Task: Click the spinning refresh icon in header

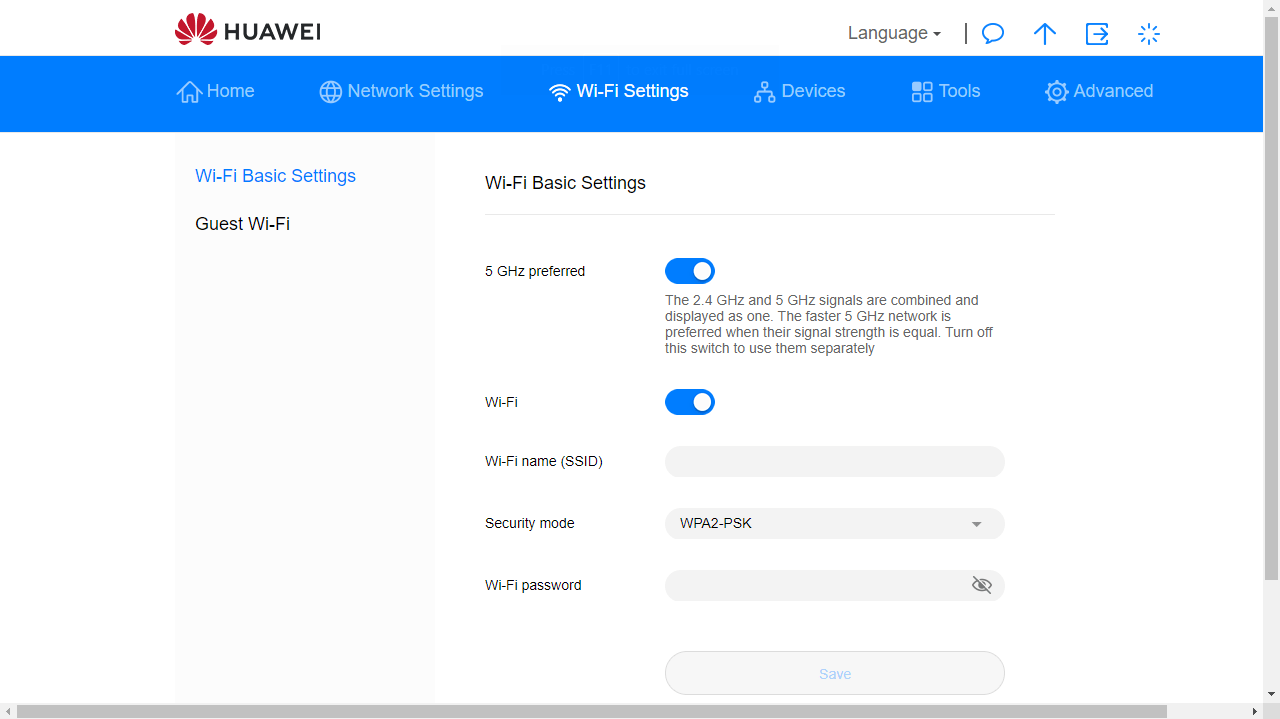Action: coord(1148,33)
